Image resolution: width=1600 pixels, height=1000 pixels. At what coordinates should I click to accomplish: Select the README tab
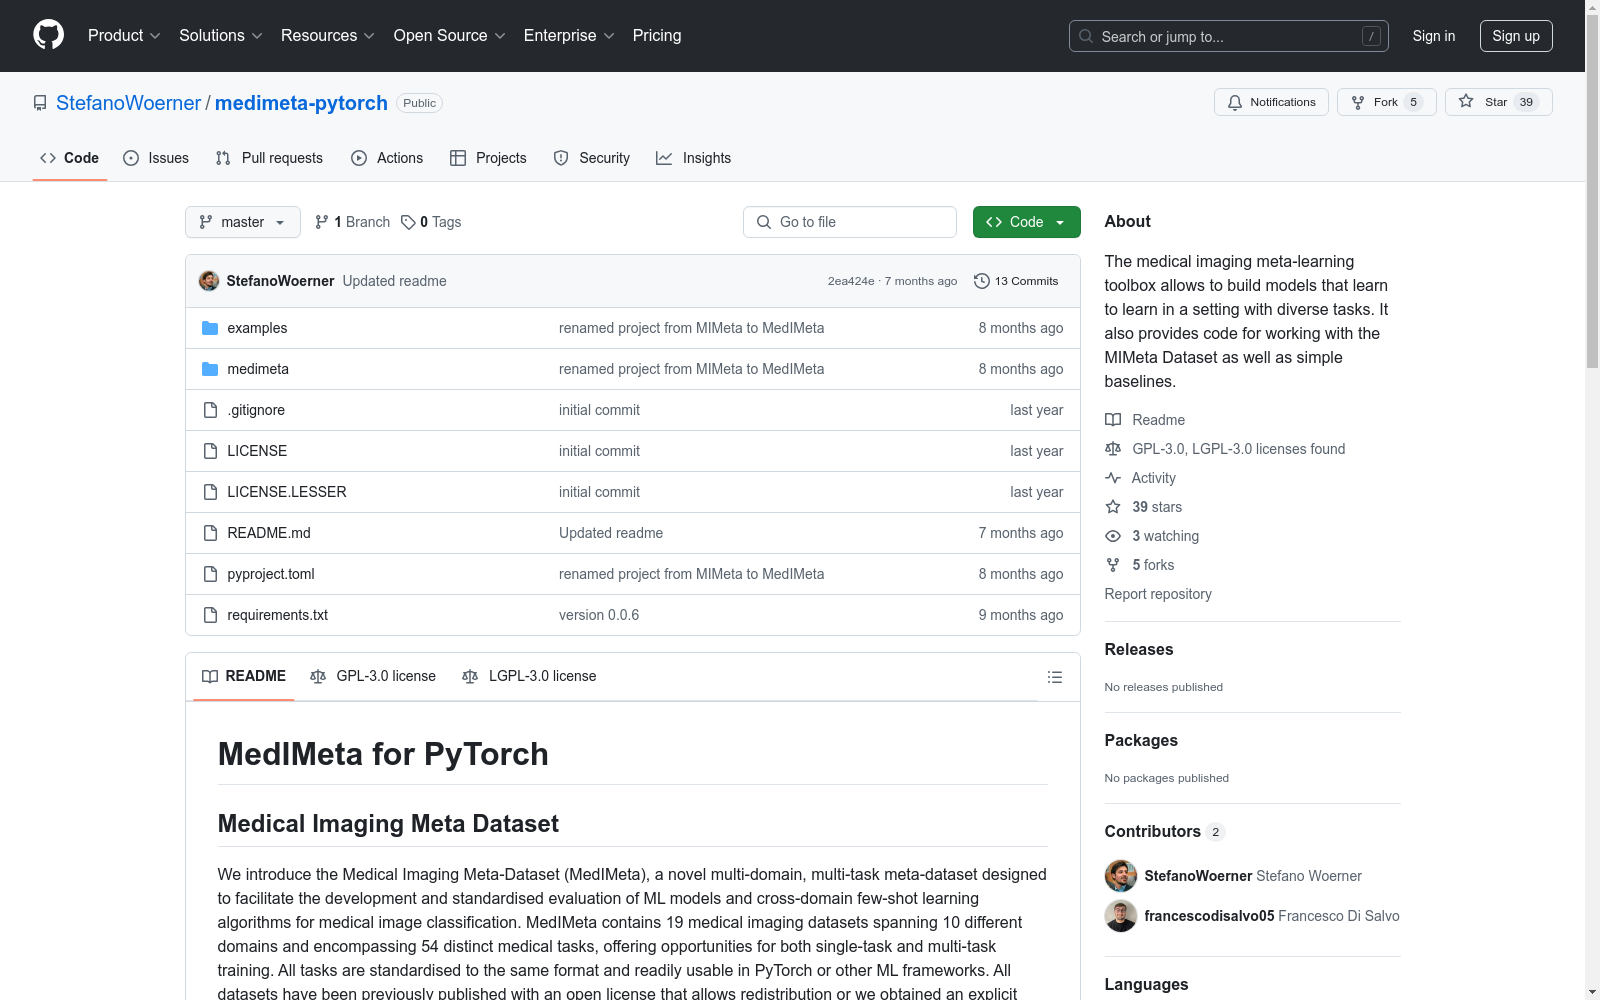click(x=244, y=677)
